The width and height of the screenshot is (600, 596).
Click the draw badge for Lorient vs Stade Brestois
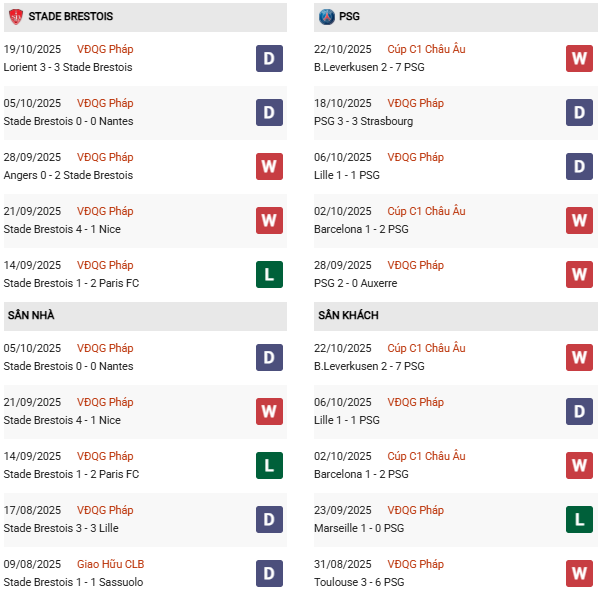[x=269, y=58]
